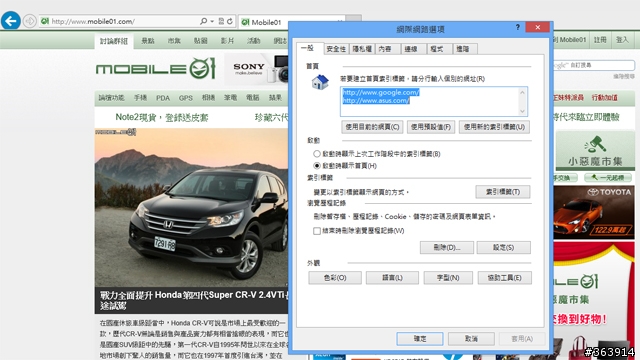Click 電腦 in the forum menu bar
The width and height of the screenshot is (640, 360).
253,98
